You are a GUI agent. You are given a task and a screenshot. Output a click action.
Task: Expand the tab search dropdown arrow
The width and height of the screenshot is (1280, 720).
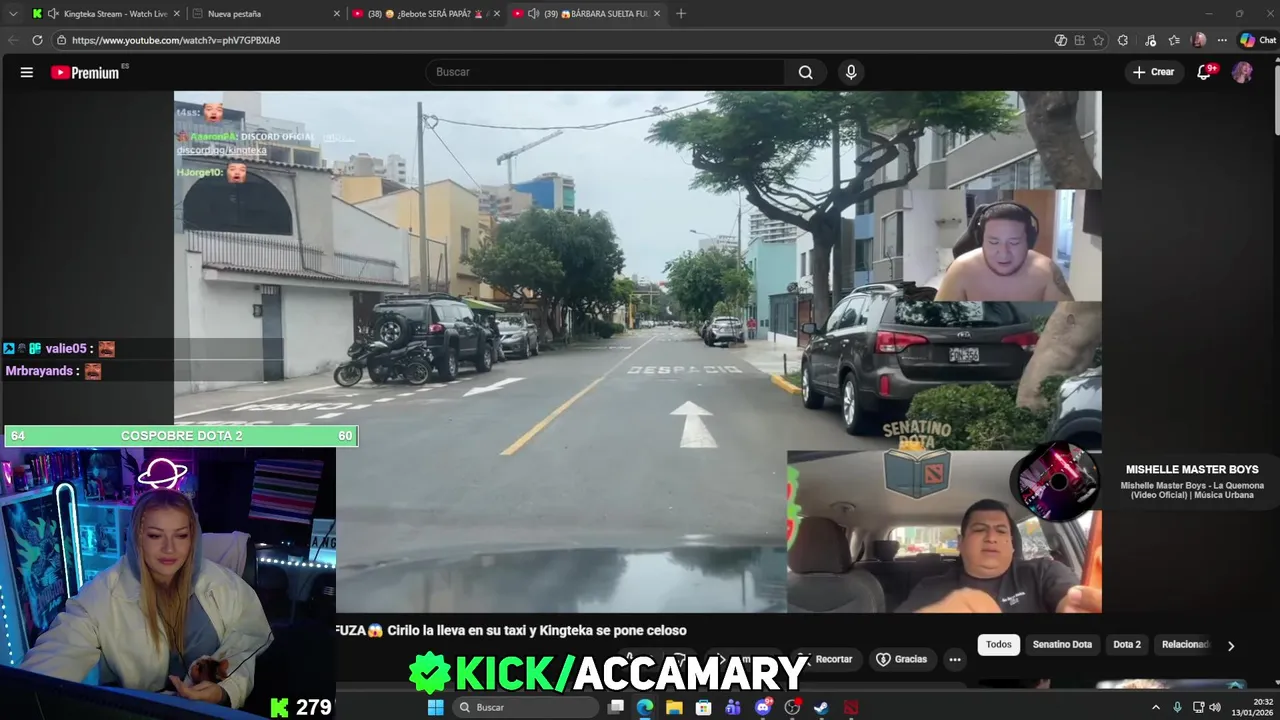tap(13, 14)
